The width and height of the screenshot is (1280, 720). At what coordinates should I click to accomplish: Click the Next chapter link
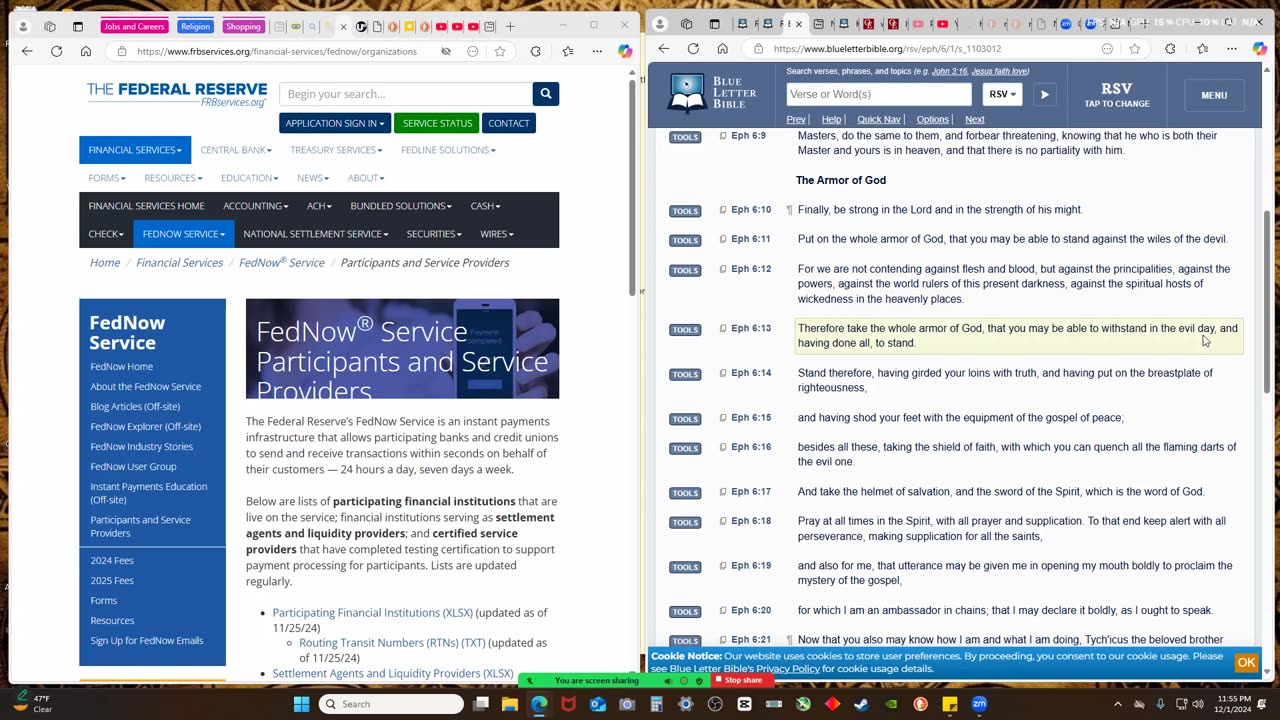tap(974, 120)
